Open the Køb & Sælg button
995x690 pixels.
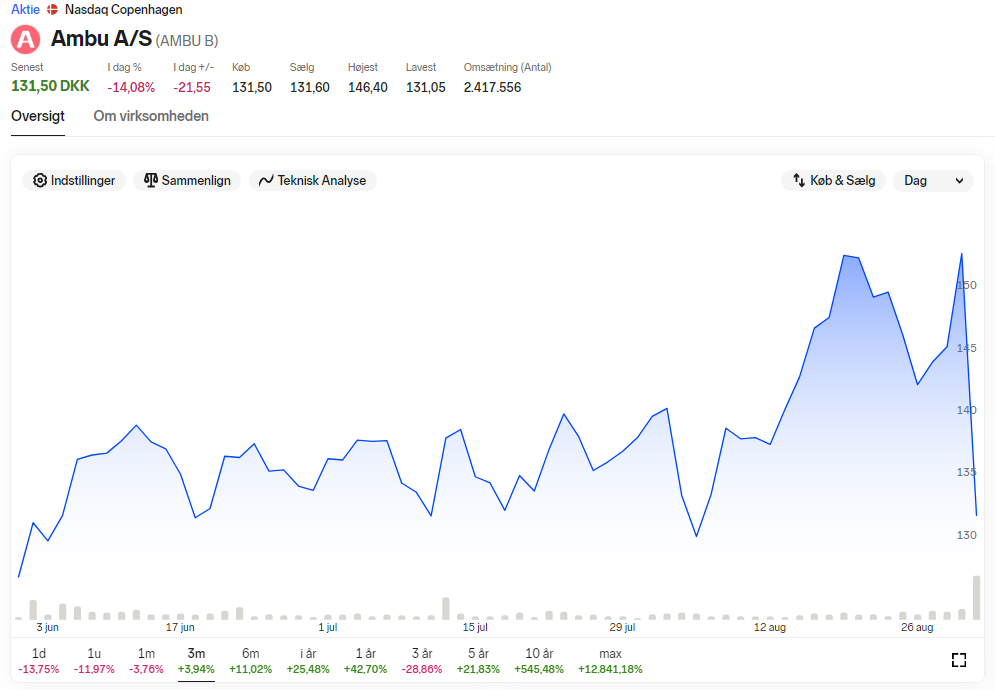833,180
